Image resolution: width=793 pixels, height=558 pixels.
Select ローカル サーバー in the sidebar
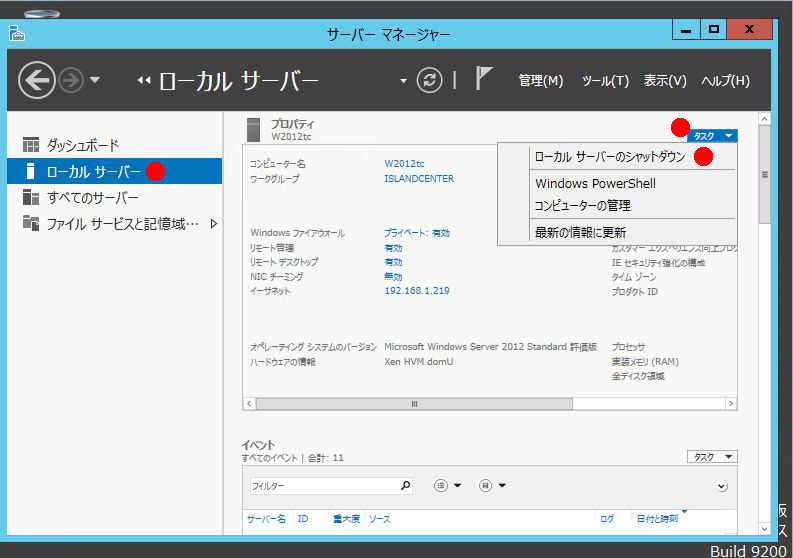click(x=115, y=171)
